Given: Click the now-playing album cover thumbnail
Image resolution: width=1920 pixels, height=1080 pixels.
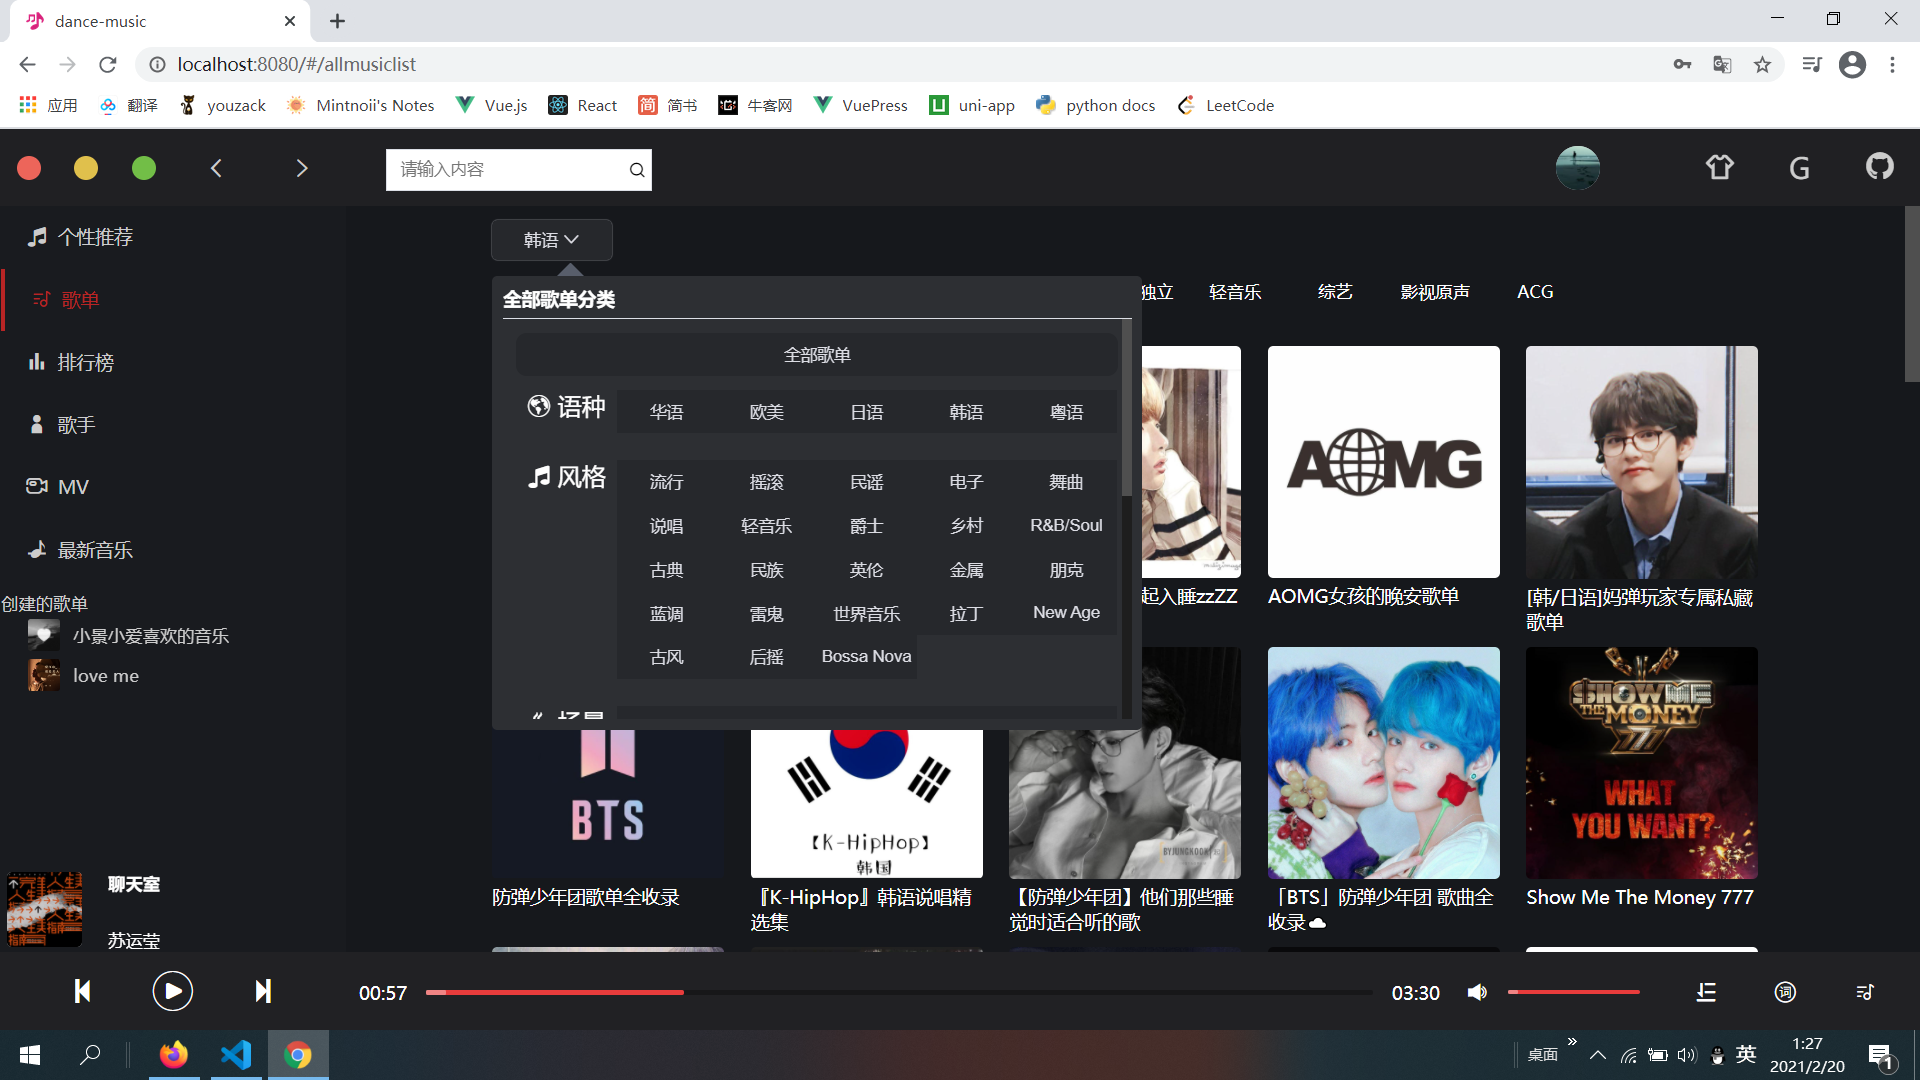Looking at the screenshot, I should click(44, 909).
